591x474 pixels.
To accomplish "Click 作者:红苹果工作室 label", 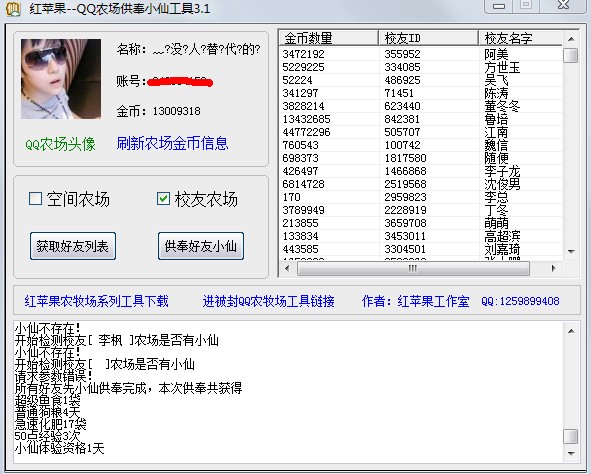I will click(x=416, y=301).
